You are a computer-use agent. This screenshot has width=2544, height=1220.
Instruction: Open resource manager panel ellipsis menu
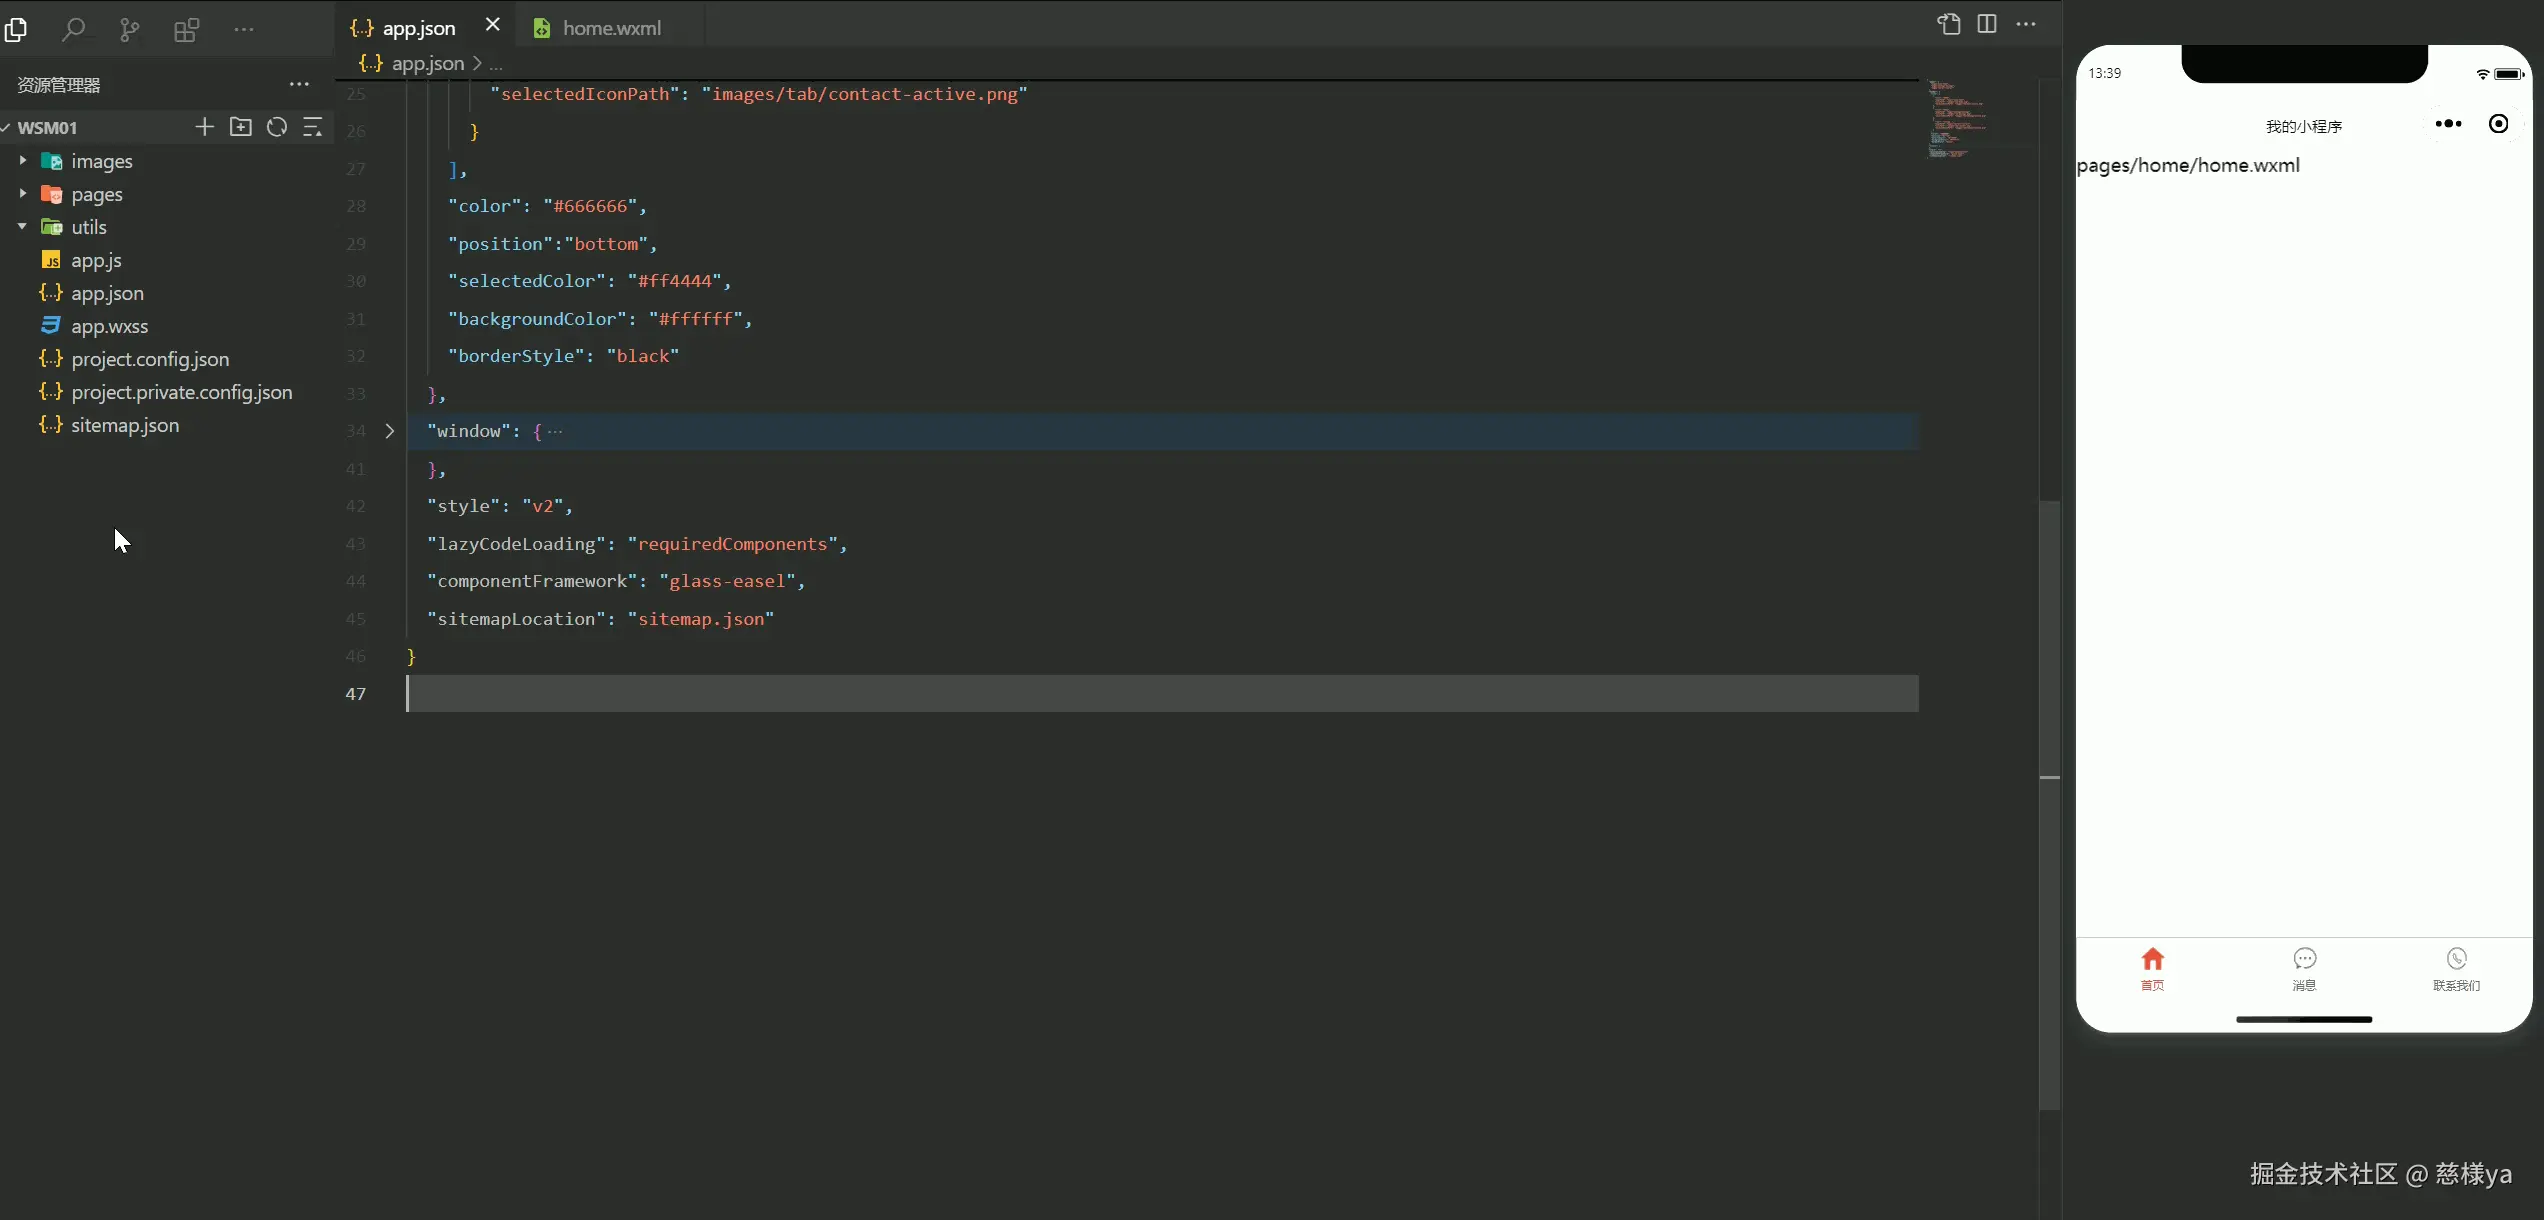coord(299,84)
